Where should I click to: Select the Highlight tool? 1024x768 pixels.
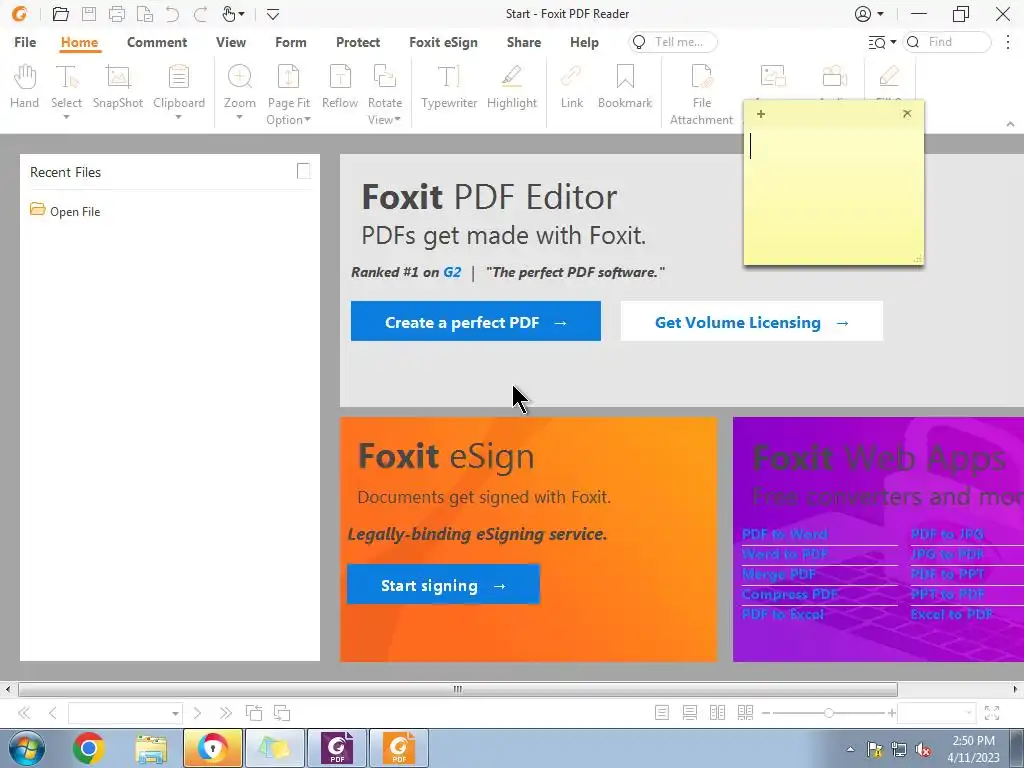(512, 86)
